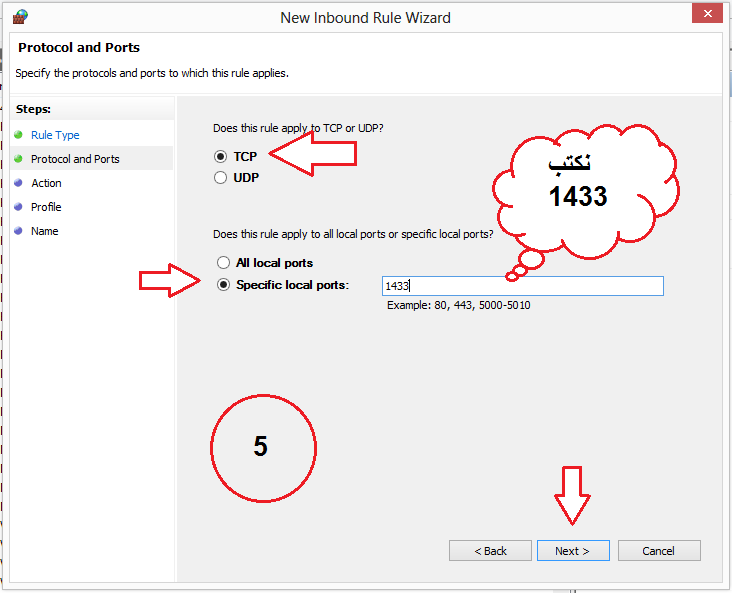Screen dimensions: 732x593
Task: Click the ports text field containing 1433
Action: [x=522, y=286]
